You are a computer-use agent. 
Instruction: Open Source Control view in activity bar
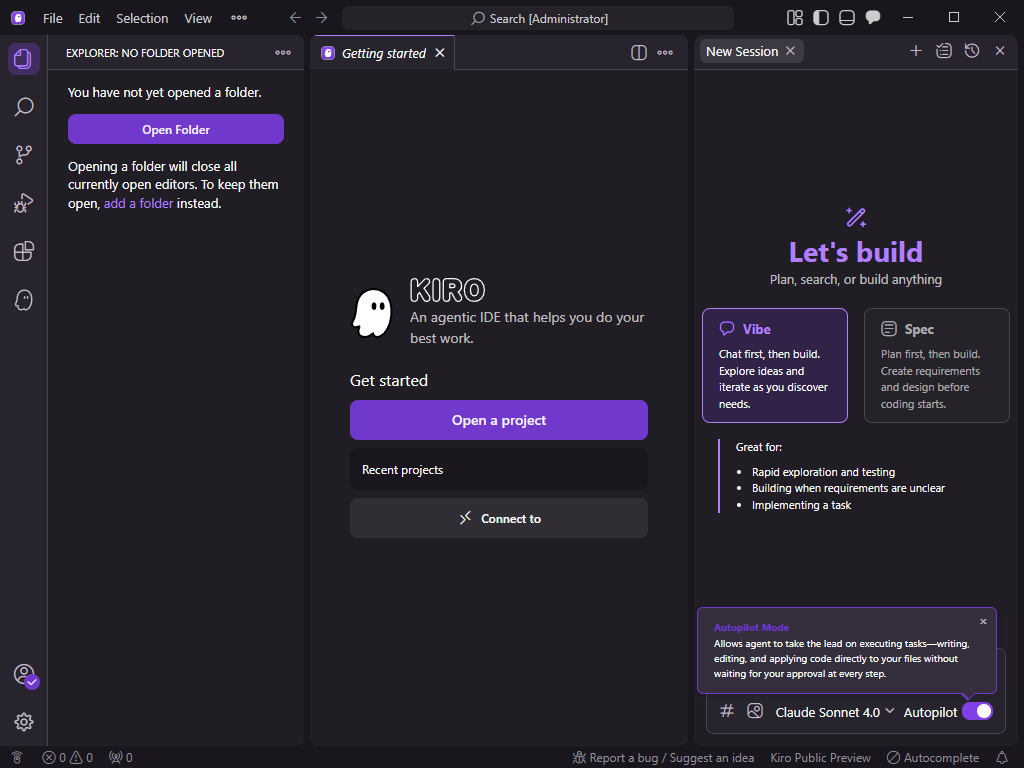click(24, 155)
